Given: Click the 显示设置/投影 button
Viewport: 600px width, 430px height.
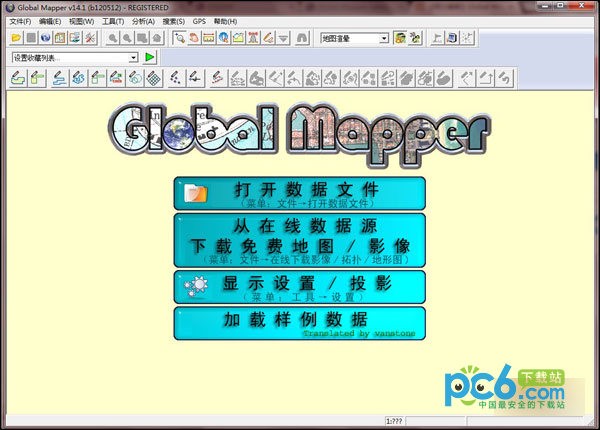Looking at the screenshot, I should pyautogui.click(x=300, y=287).
